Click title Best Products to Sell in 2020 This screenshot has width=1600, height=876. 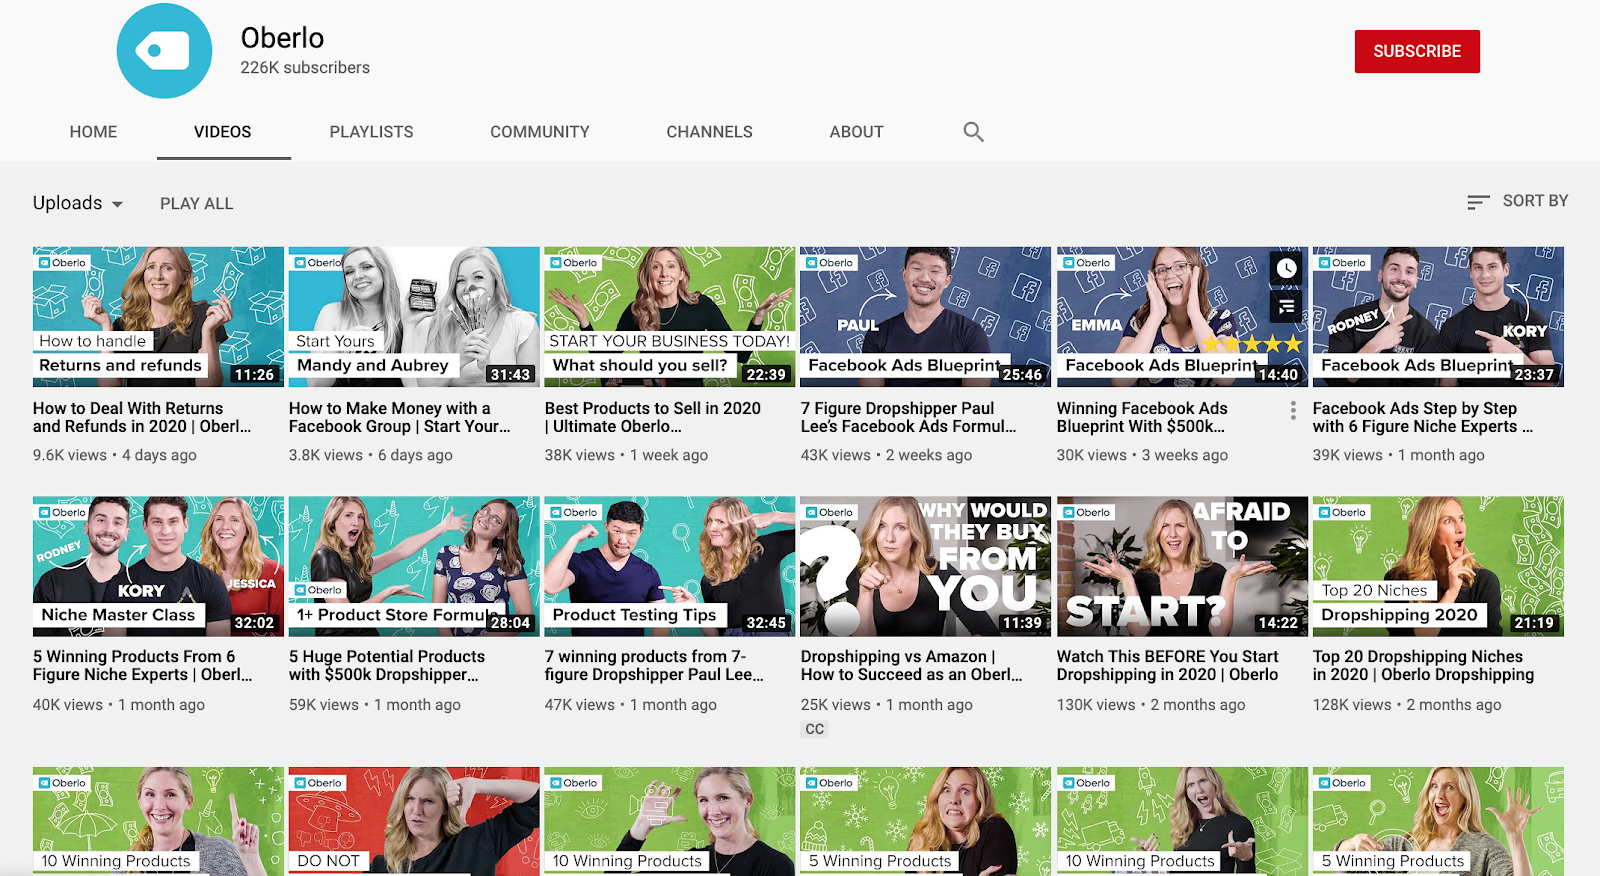[x=653, y=417]
